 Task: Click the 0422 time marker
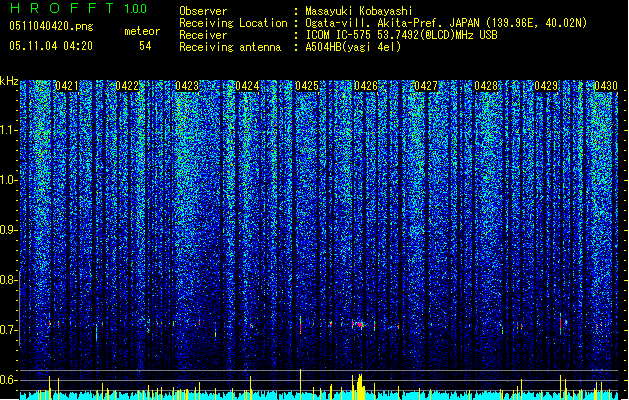(127, 86)
